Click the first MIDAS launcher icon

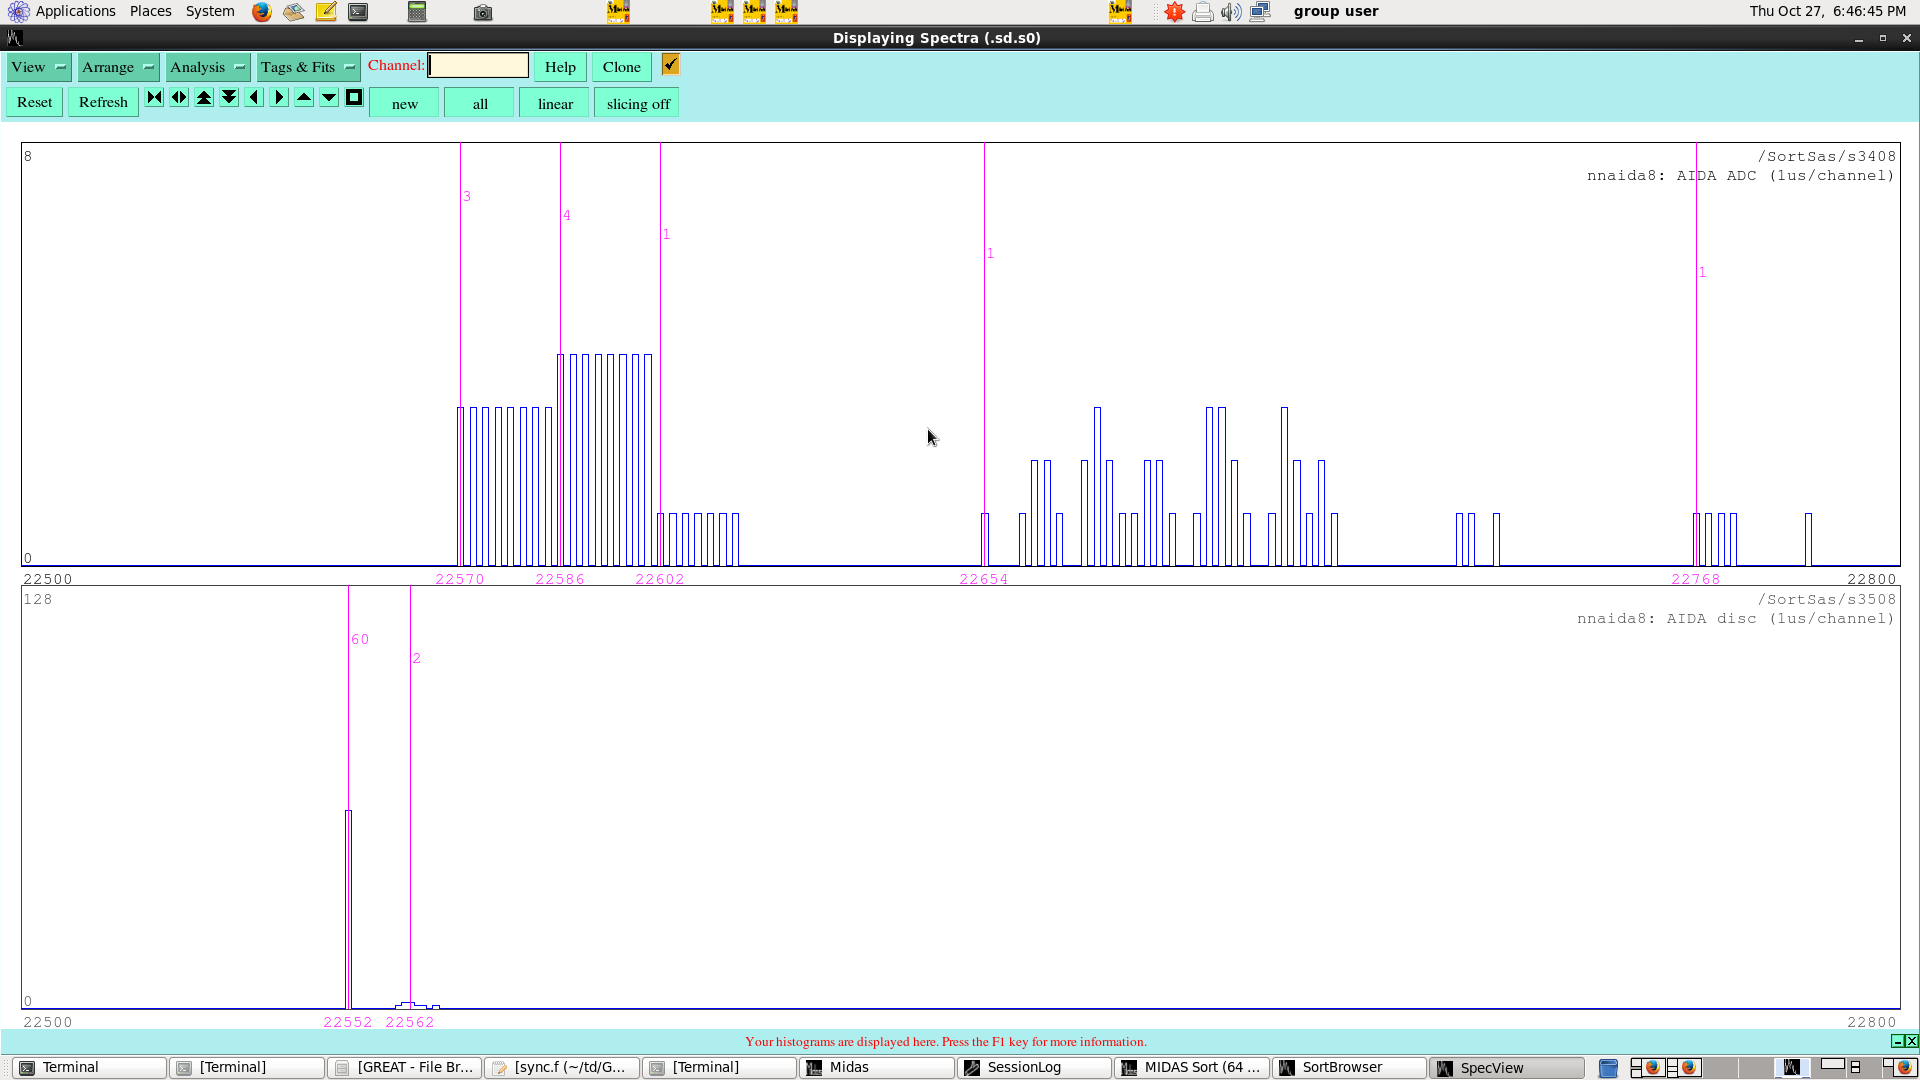(x=619, y=12)
